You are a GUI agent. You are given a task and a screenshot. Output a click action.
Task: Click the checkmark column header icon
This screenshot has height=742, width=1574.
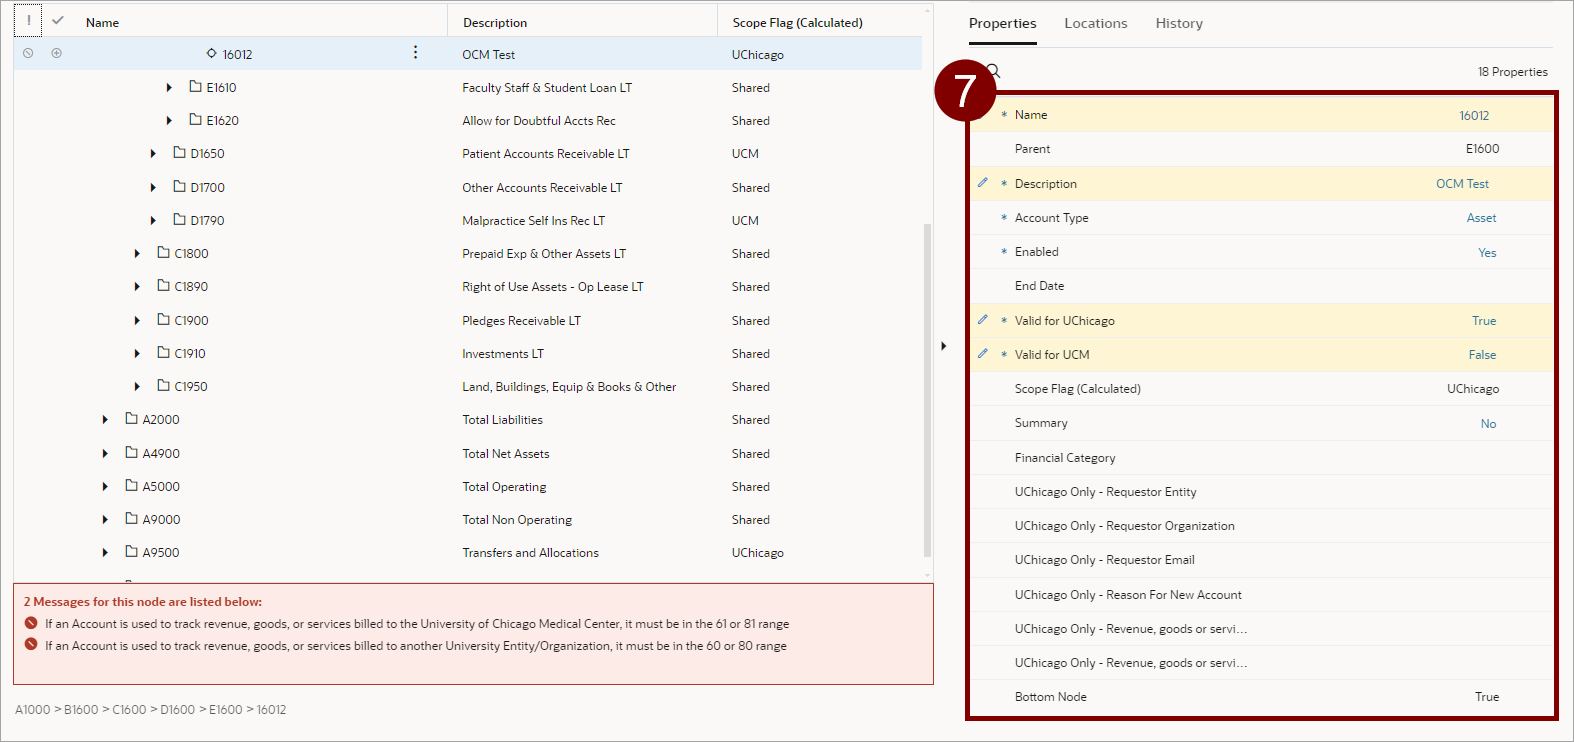click(x=58, y=21)
